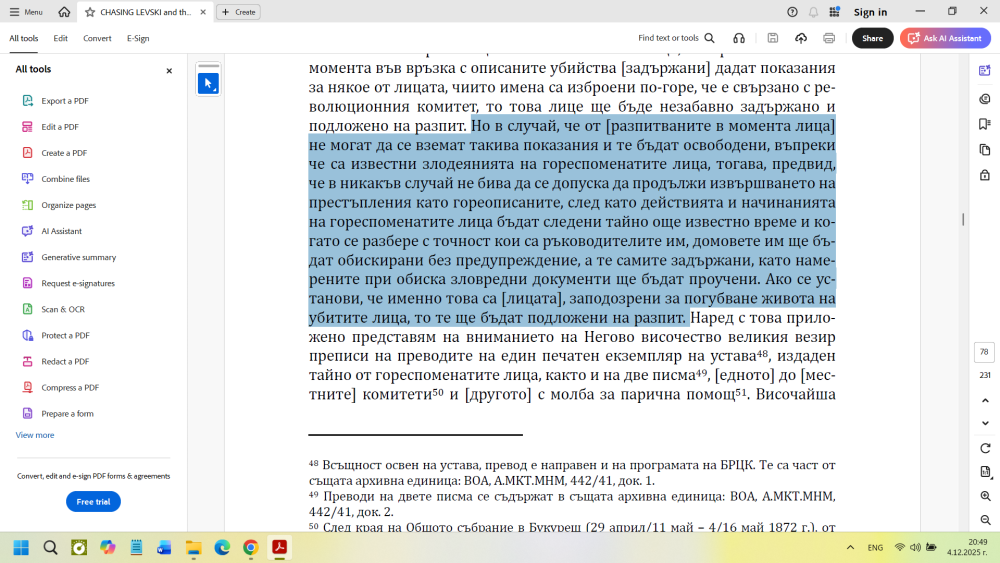Click the Ask AI Assistant button
The width and height of the screenshot is (1000, 563).
pos(945,38)
